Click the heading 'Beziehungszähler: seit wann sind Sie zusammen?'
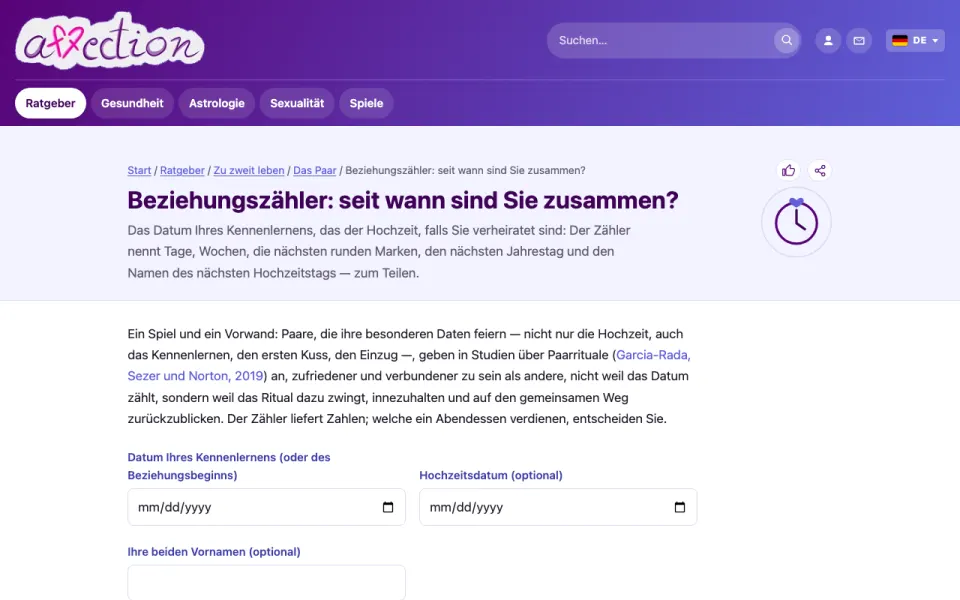Screen dimensions: 960x600 click(403, 200)
